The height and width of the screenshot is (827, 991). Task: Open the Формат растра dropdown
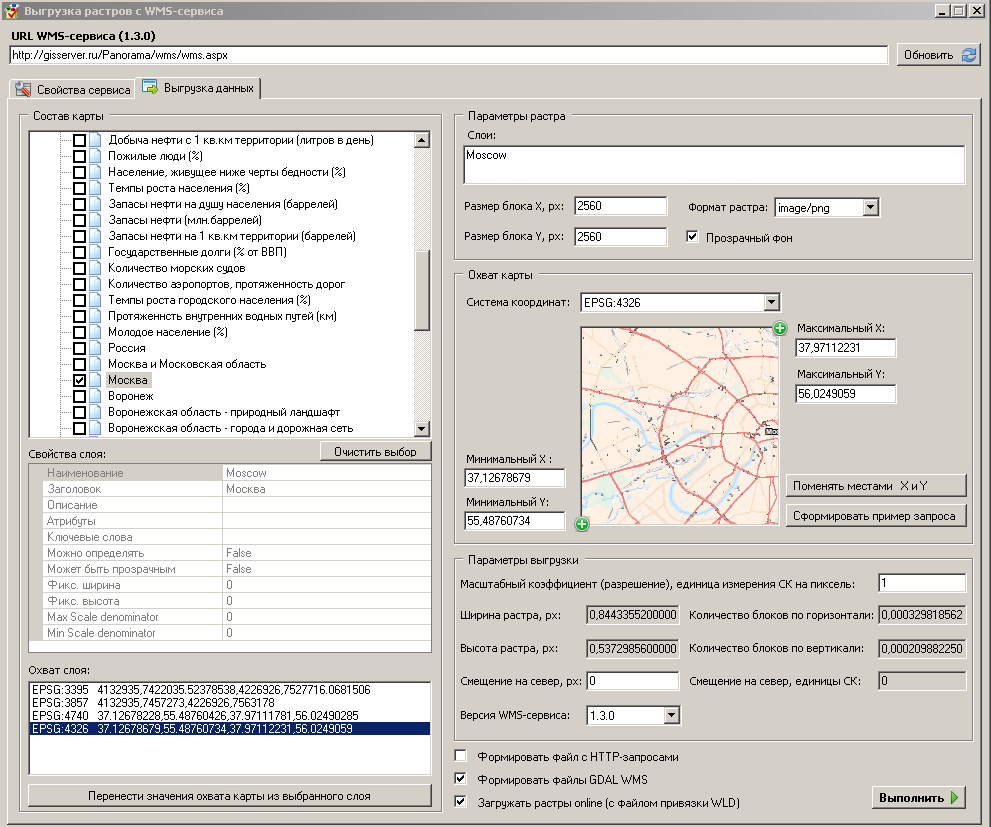870,207
